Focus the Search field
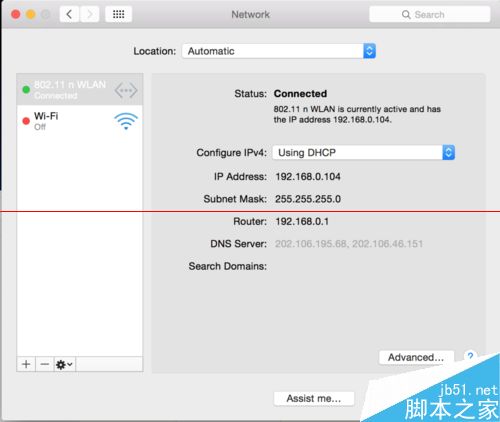This screenshot has height=422, width=500. point(430,14)
